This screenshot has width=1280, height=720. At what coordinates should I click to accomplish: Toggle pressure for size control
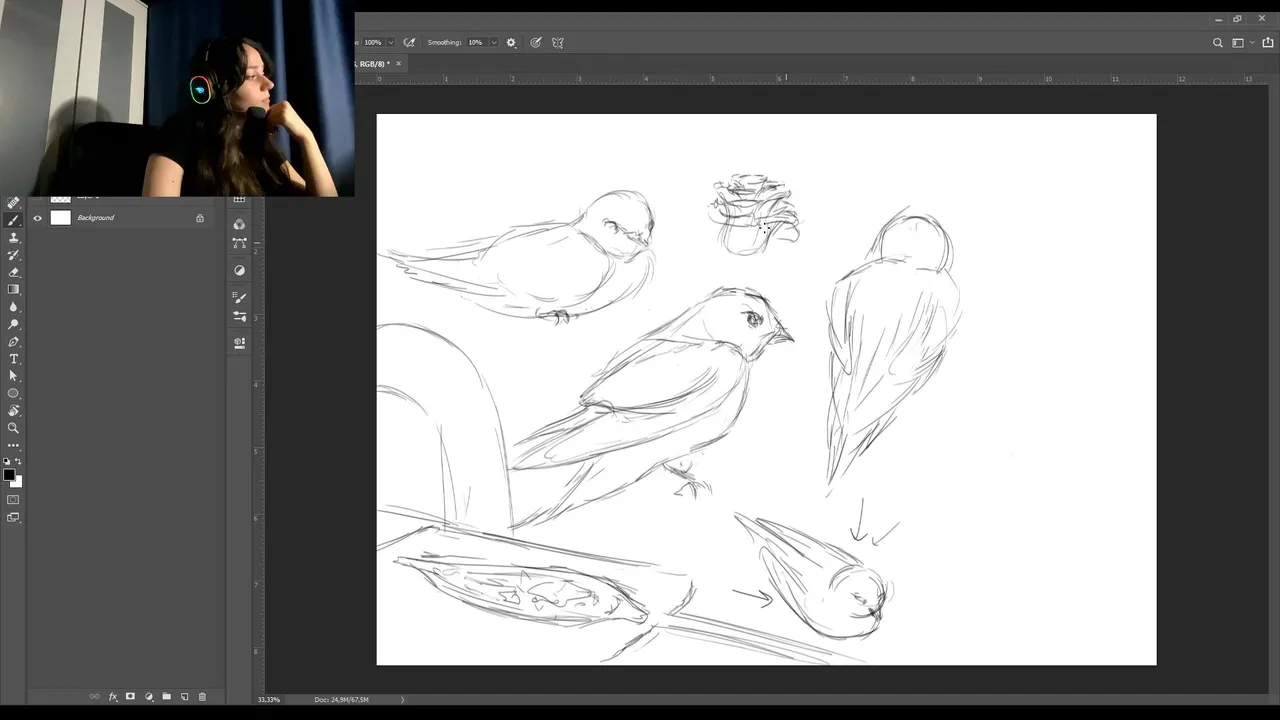tap(536, 43)
